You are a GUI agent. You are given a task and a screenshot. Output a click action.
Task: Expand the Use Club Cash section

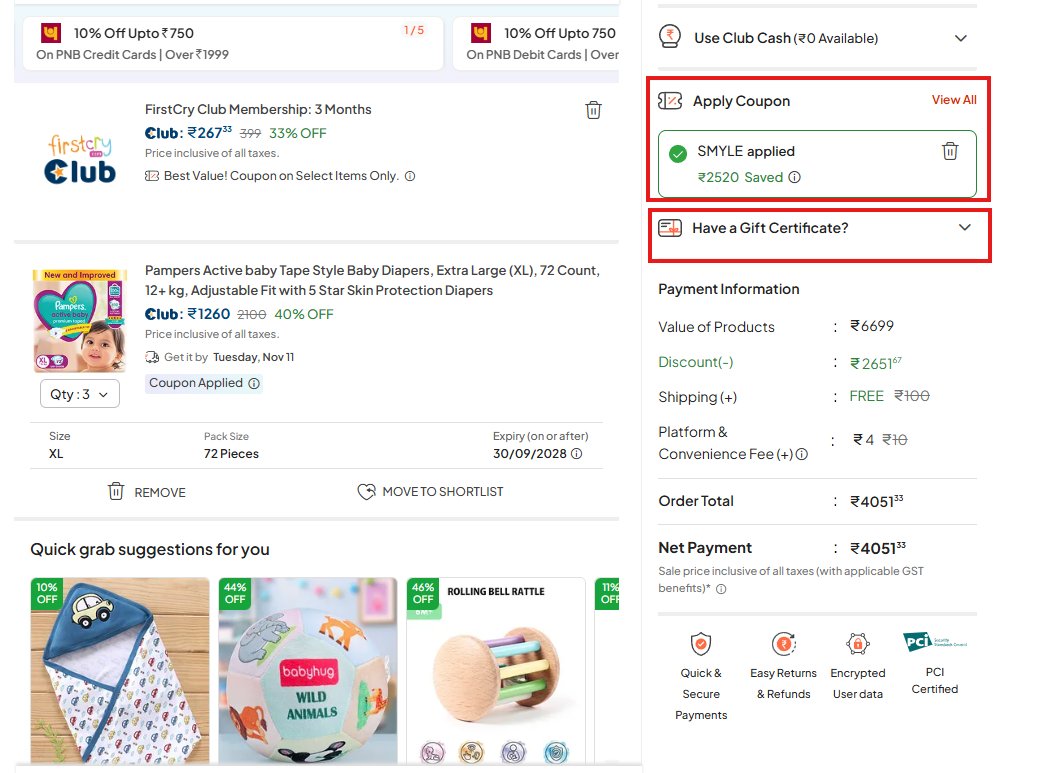click(x=961, y=38)
